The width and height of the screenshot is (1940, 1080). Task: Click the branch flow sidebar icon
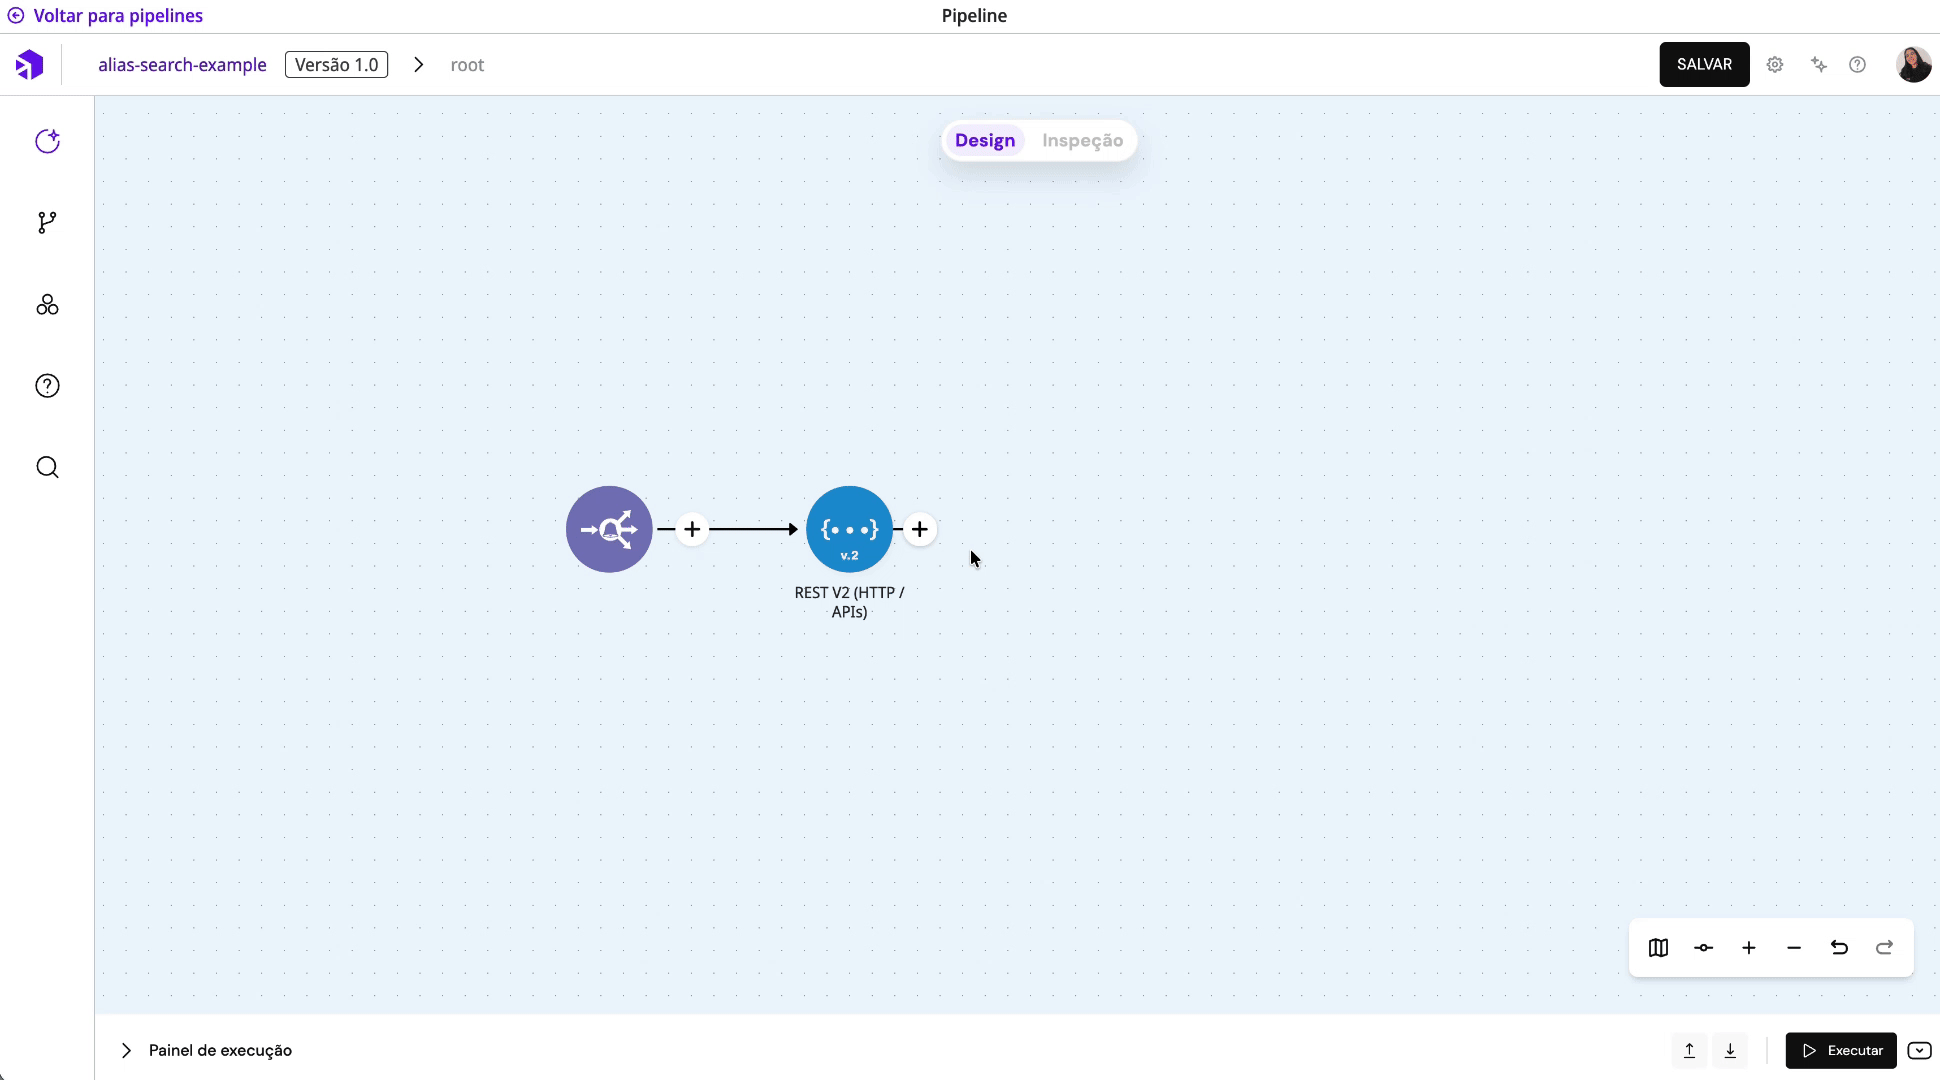click(x=47, y=222)
